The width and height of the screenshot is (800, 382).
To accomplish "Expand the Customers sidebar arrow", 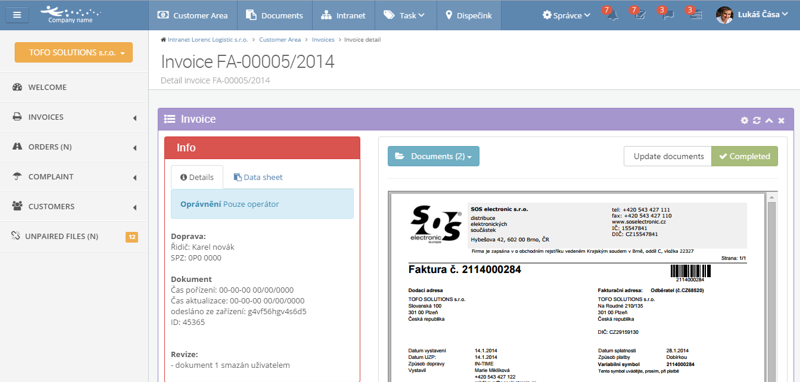I will point(135,208).
